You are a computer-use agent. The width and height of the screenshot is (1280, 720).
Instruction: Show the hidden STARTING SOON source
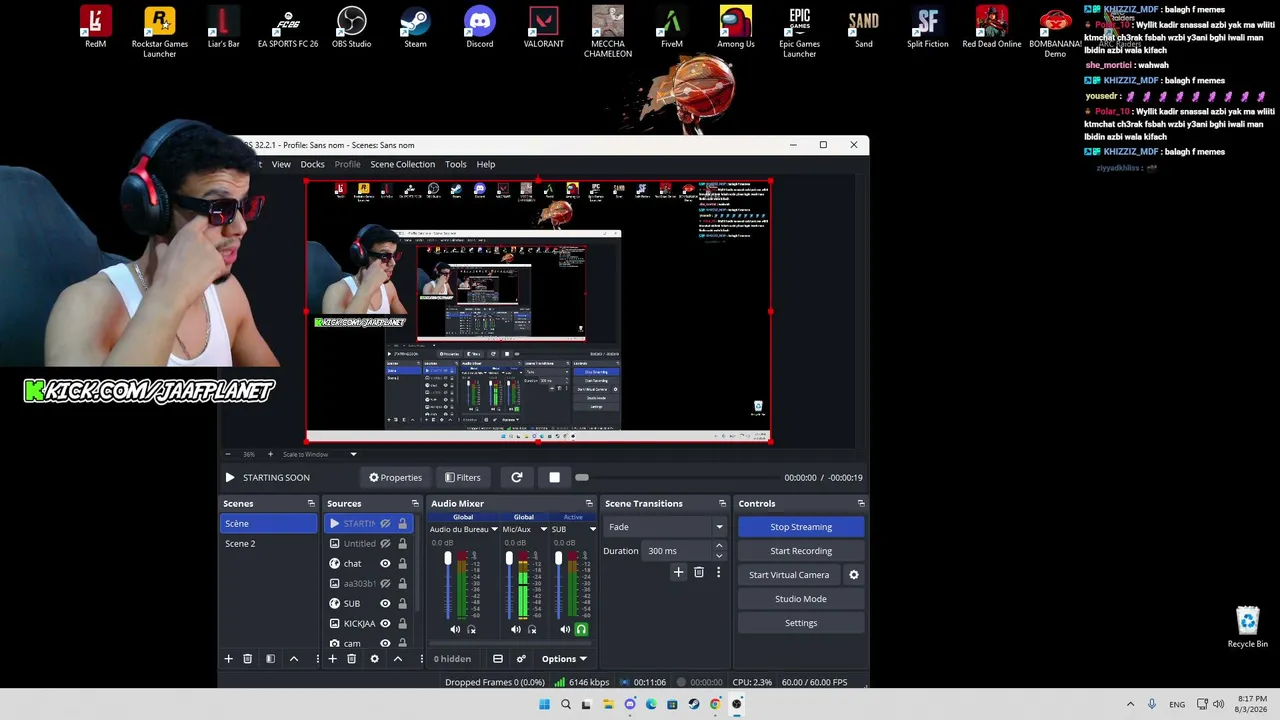(x=385, y=524)
